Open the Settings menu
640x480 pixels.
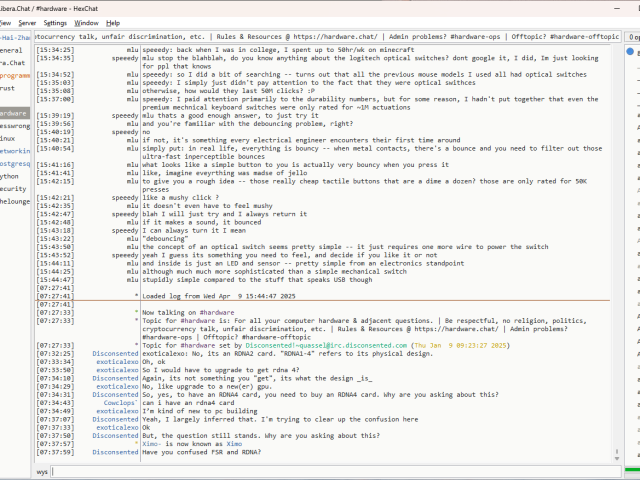point(56,22)
